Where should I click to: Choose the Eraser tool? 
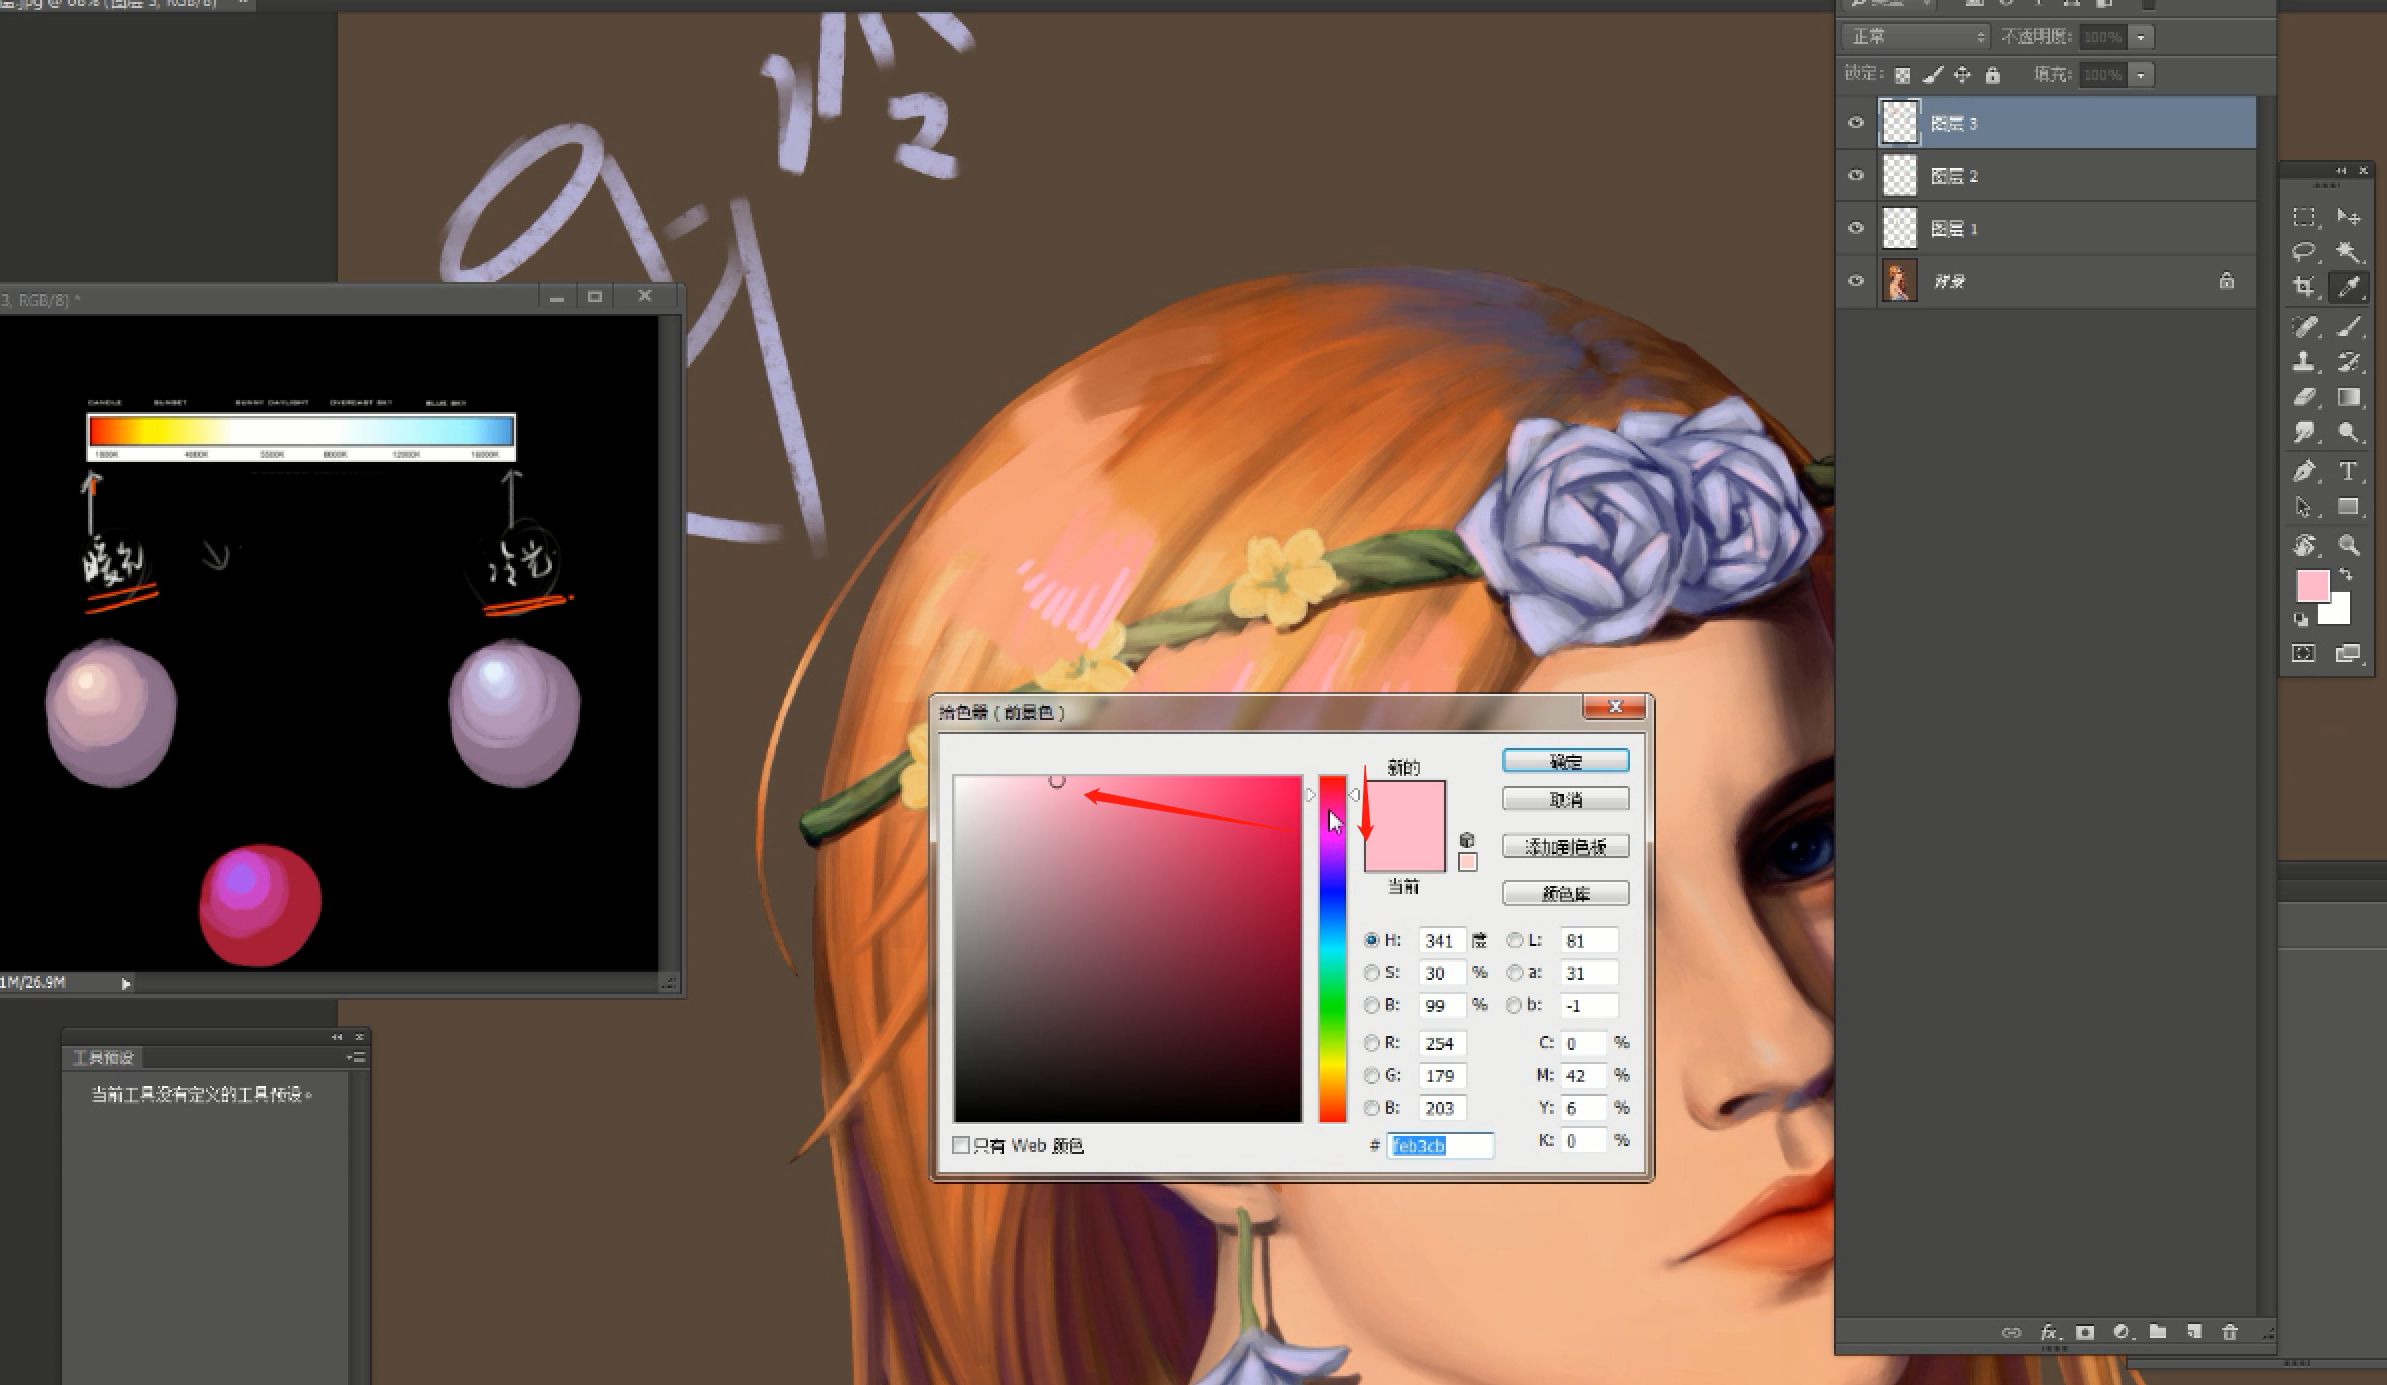pyautogui.click(x=2304, y=397)
